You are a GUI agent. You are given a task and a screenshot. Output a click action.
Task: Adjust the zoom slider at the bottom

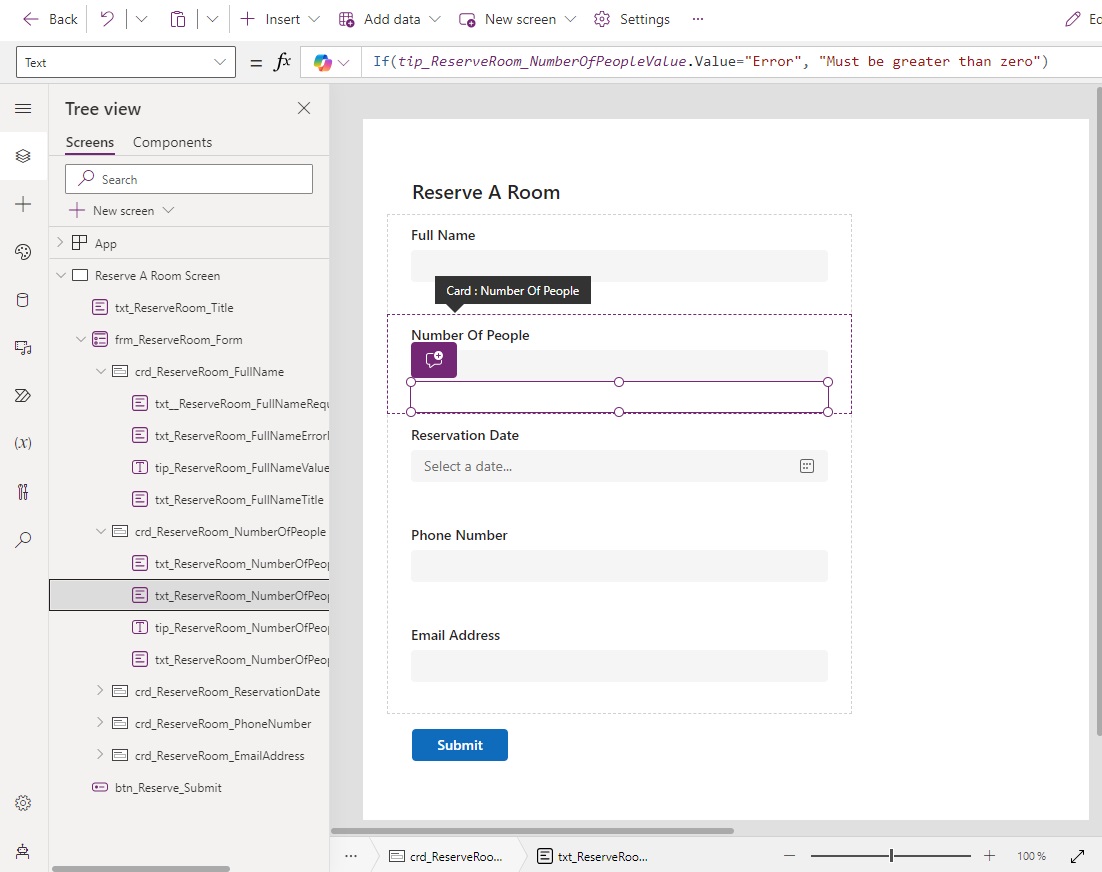coord(889,856)
